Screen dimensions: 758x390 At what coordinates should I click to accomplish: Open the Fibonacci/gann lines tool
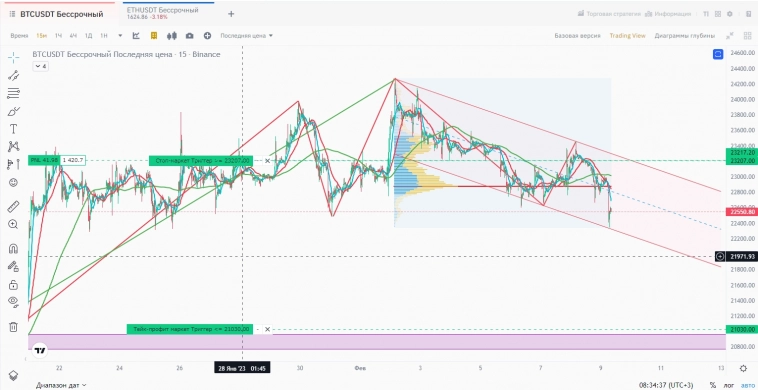(x=14, y=93)
